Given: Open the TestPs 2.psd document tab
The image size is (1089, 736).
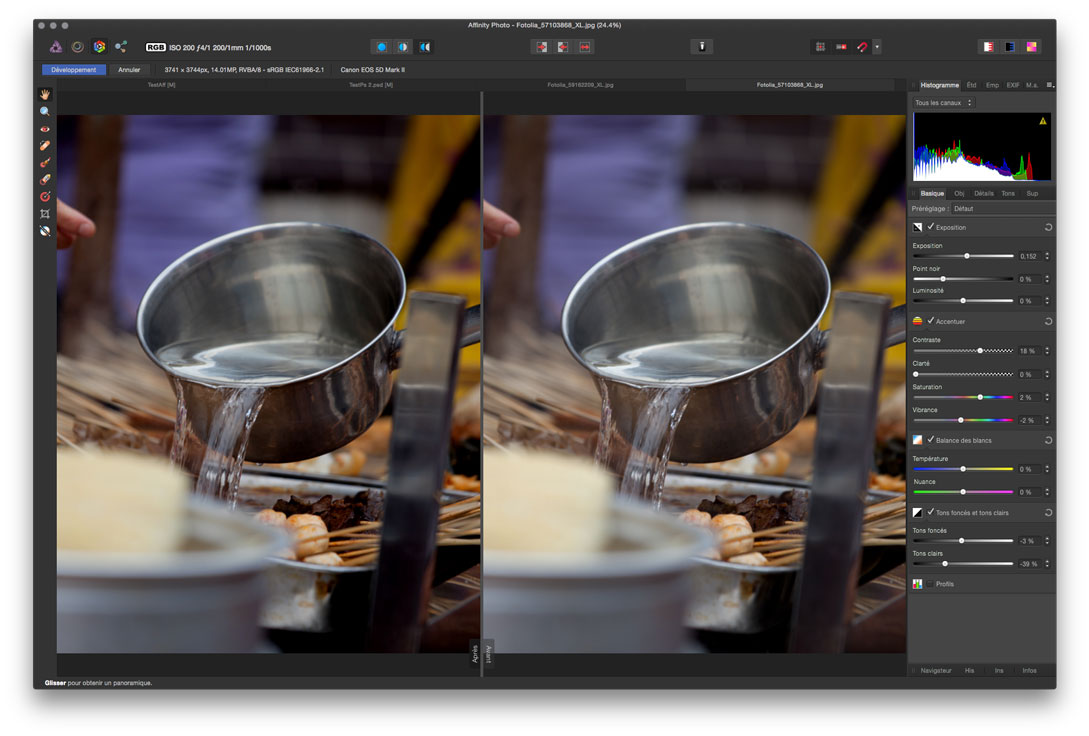Looking at the screenshot, I should coord(371,85).
